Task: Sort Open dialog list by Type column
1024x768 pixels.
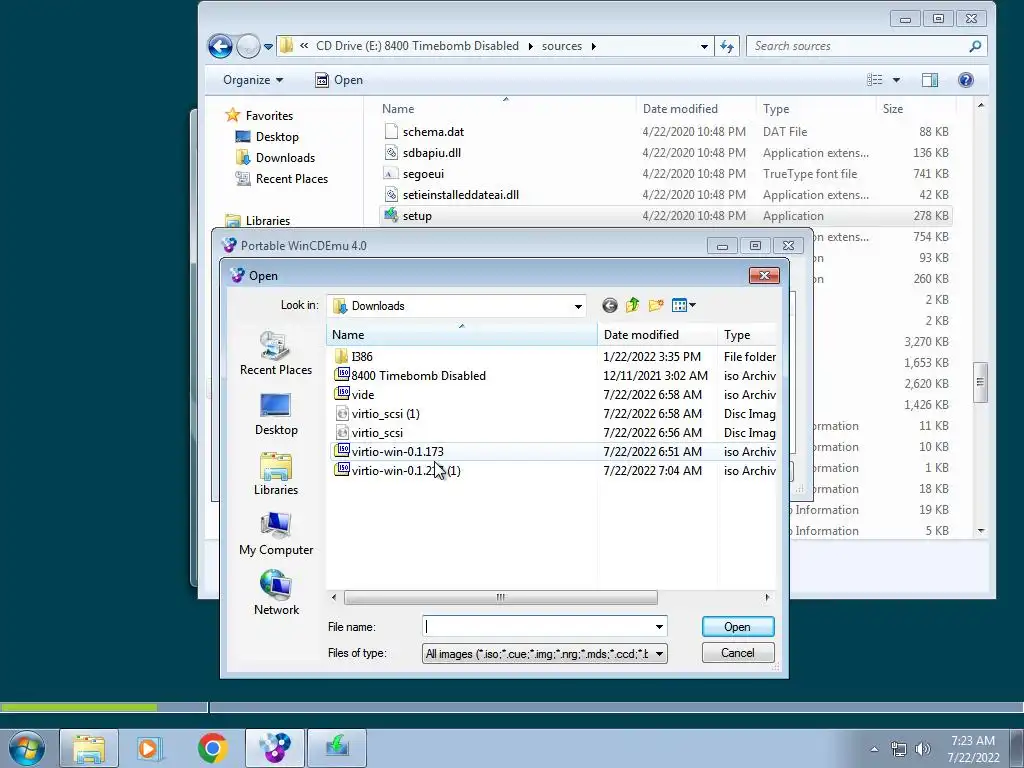Action: click(747, 335)
